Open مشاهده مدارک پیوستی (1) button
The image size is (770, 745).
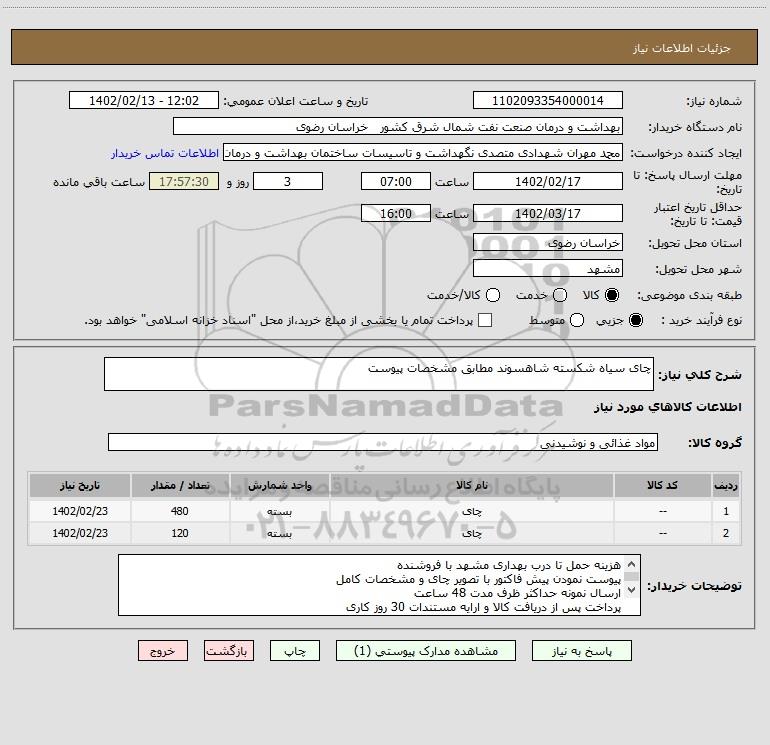[x=426, y=651]
